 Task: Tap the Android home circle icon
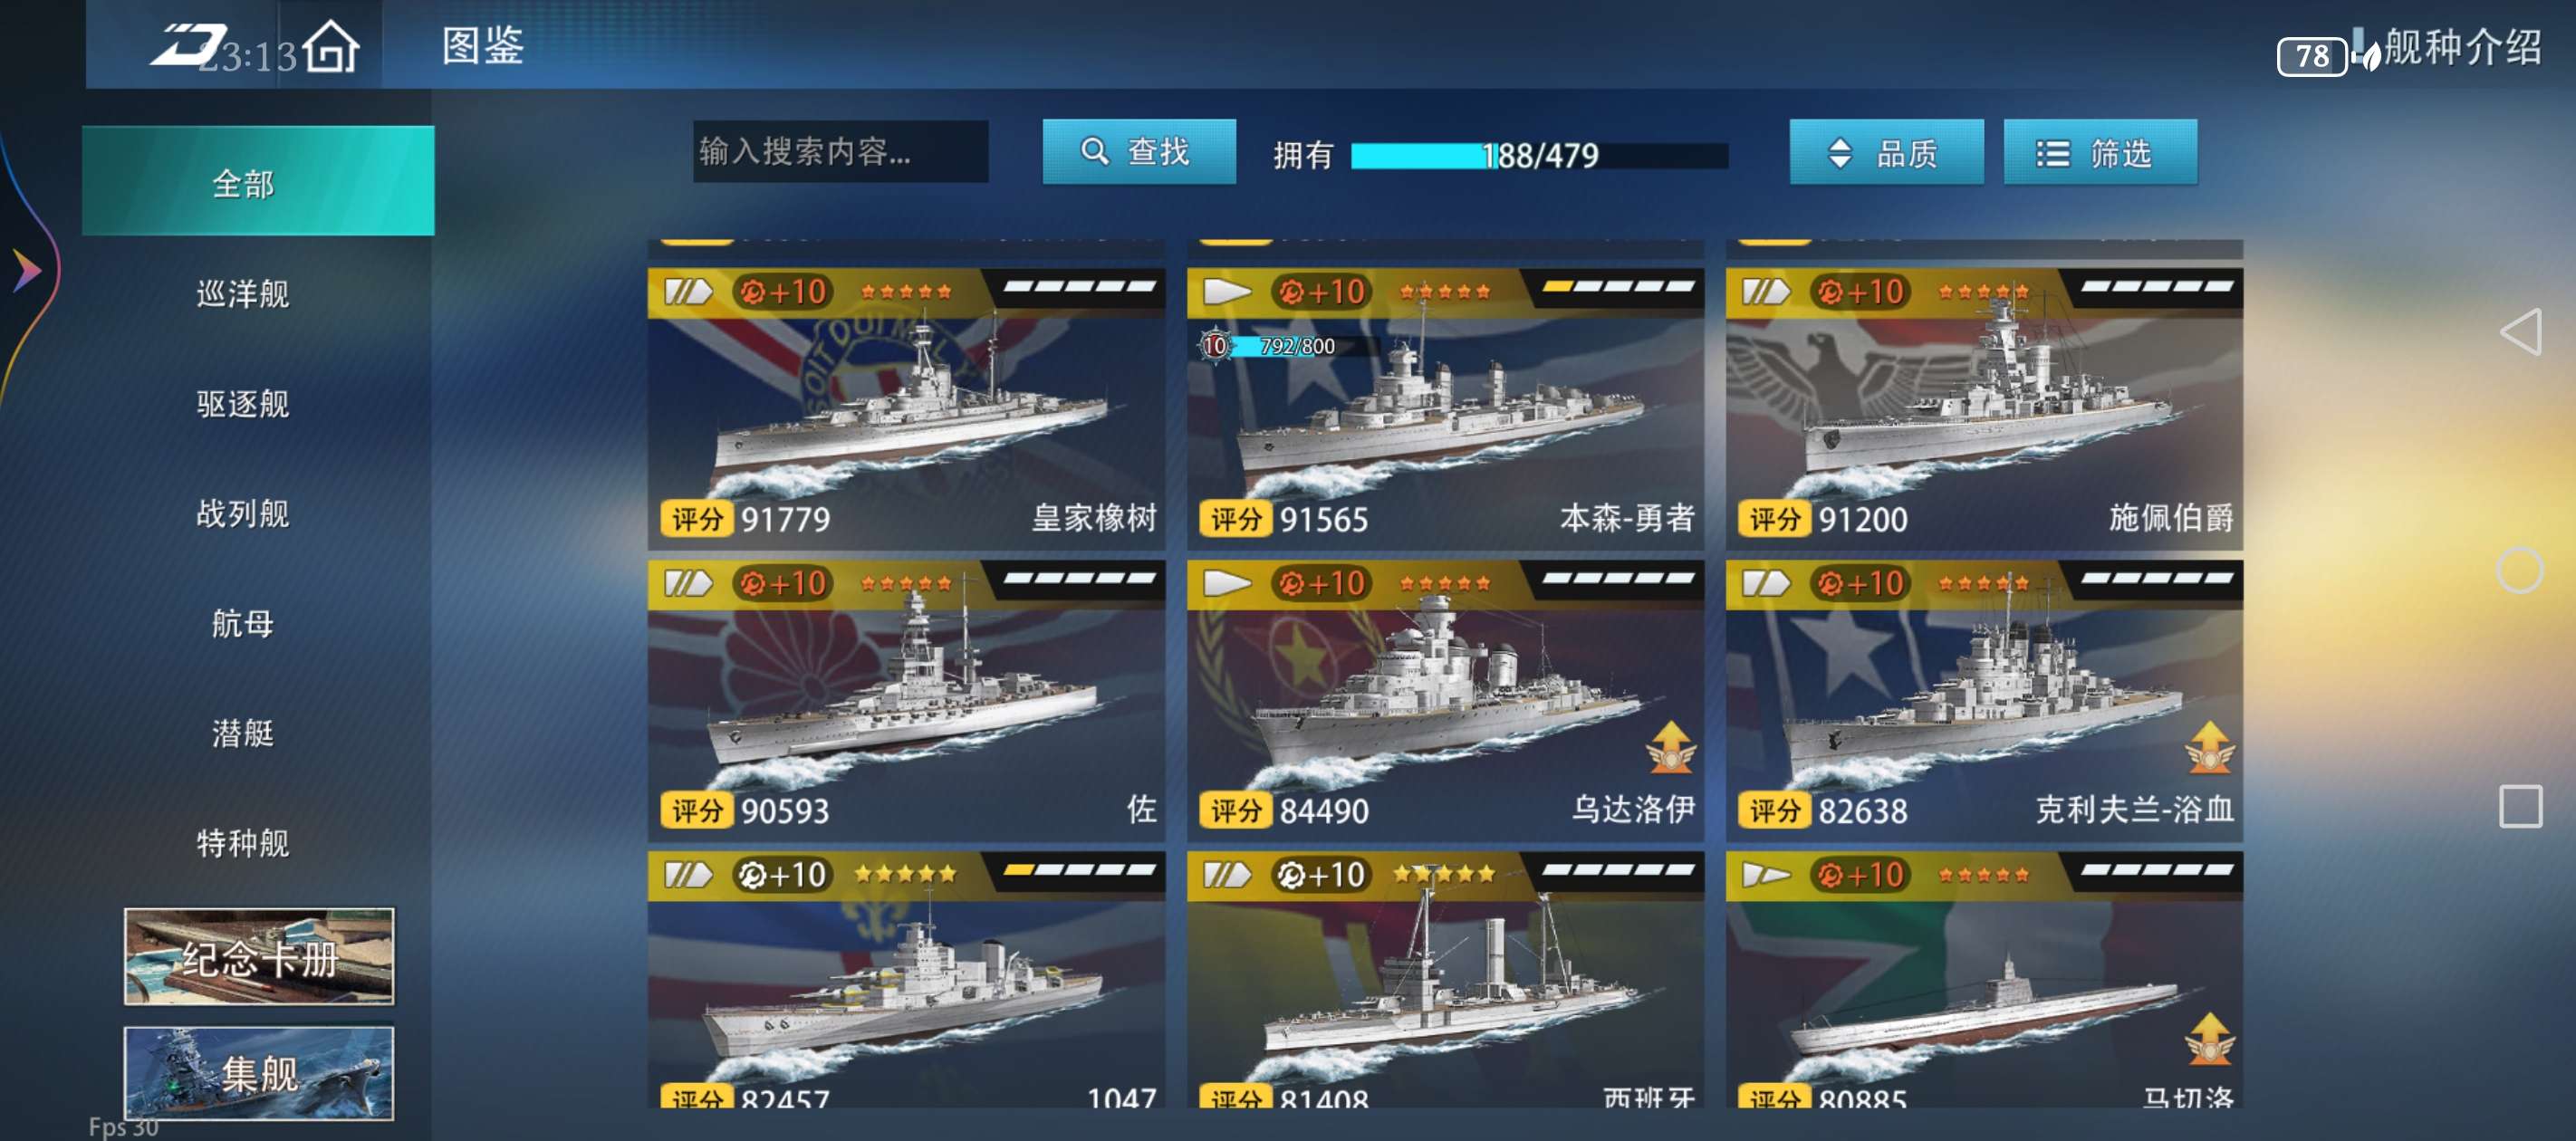tap(2519, 571)
